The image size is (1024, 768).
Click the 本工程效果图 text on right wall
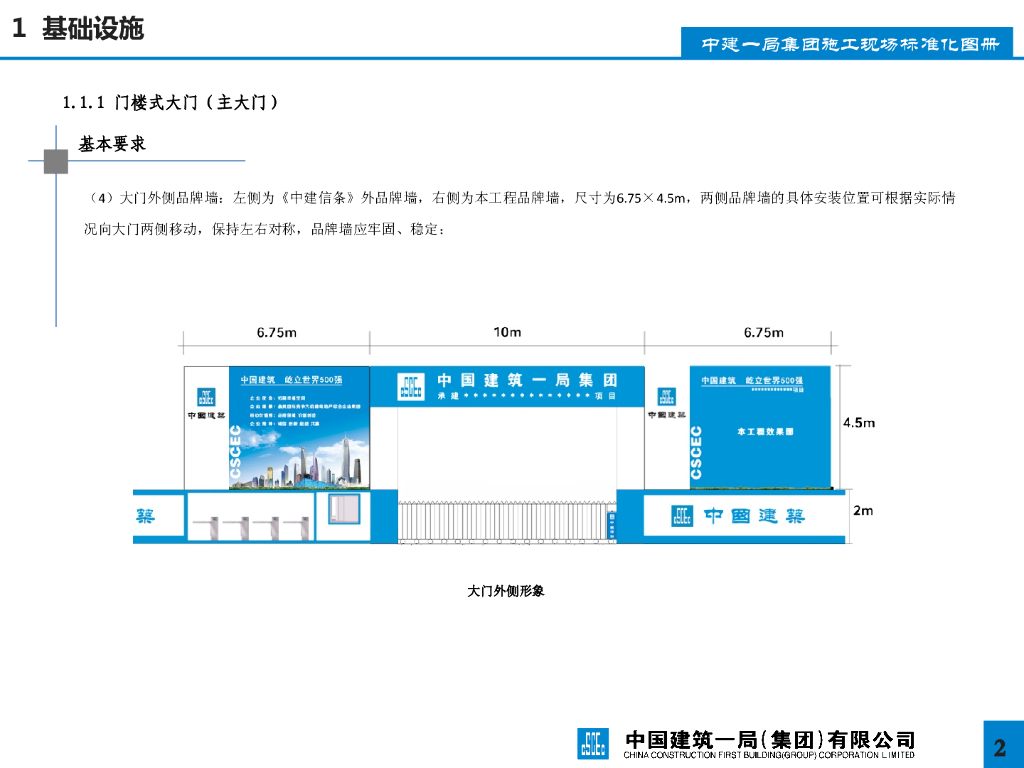click(x=764, y=432)
